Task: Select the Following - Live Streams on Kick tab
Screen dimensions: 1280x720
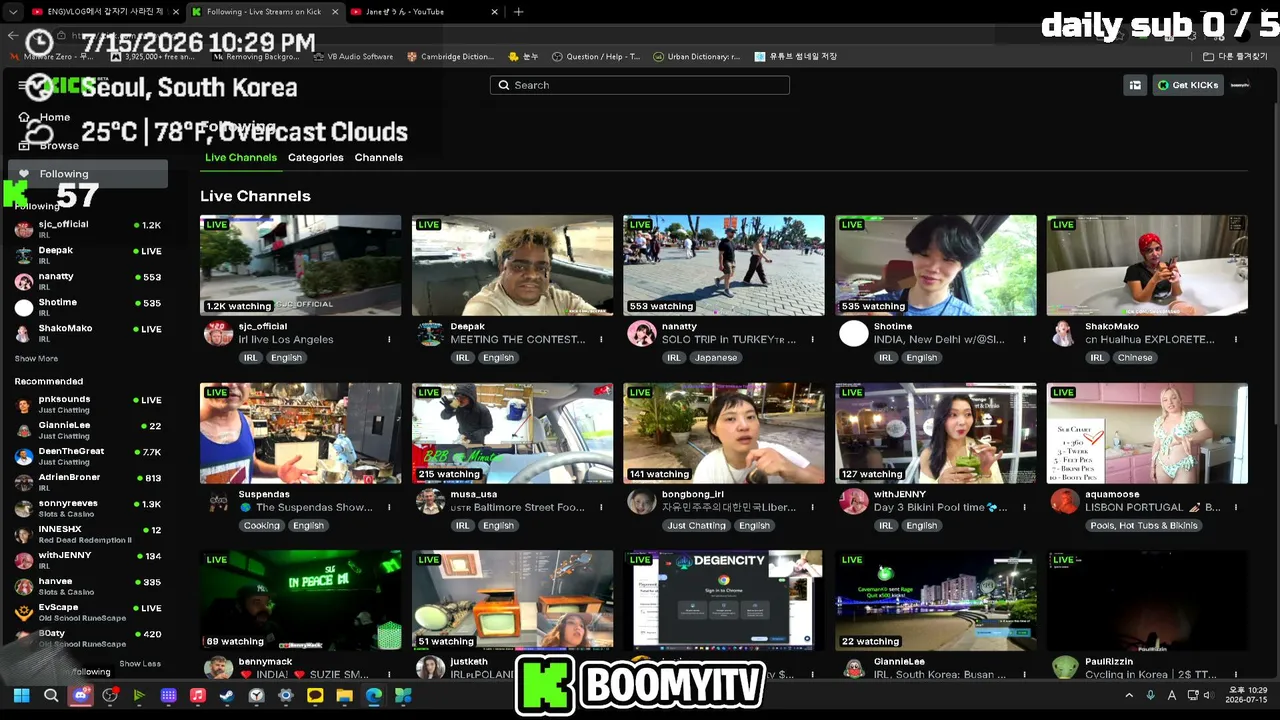Action: (x=264, y=12)
